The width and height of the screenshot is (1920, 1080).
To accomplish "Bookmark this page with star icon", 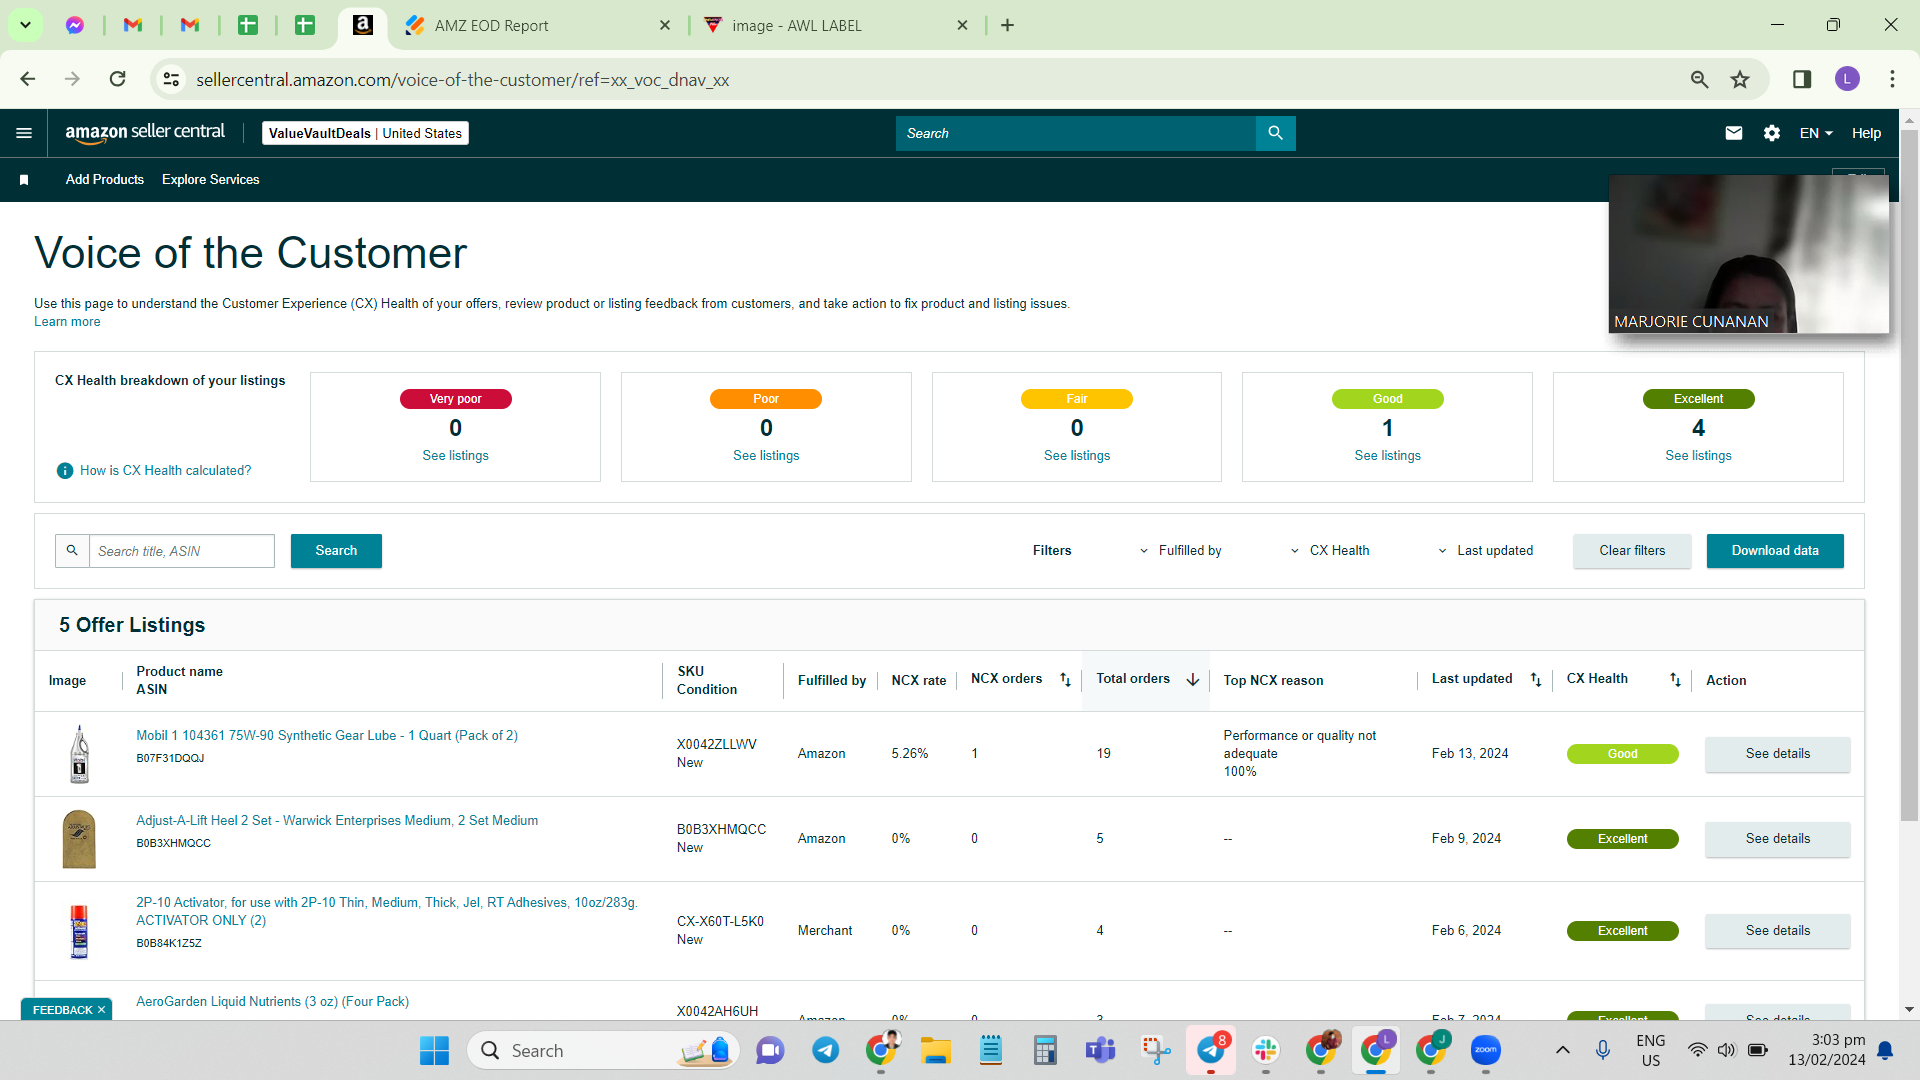I will tap(1740, 79).
